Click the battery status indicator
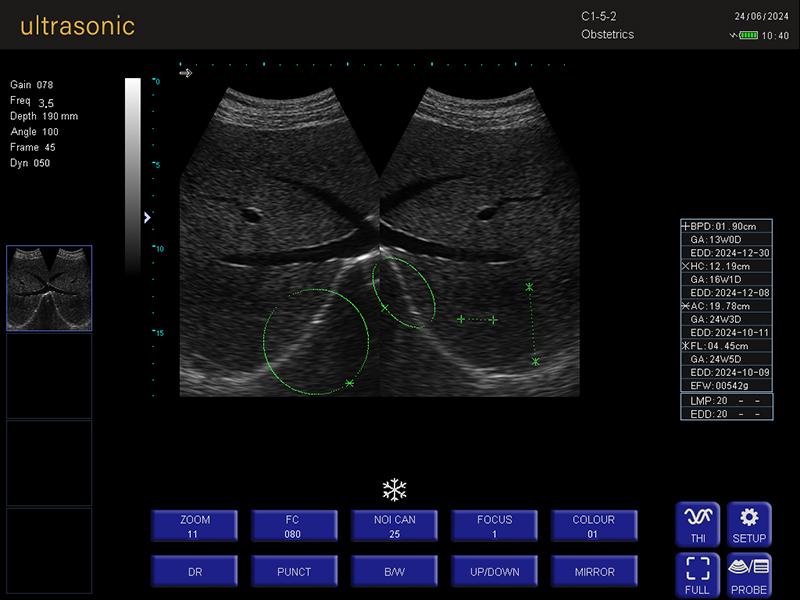 click(748, 35)
